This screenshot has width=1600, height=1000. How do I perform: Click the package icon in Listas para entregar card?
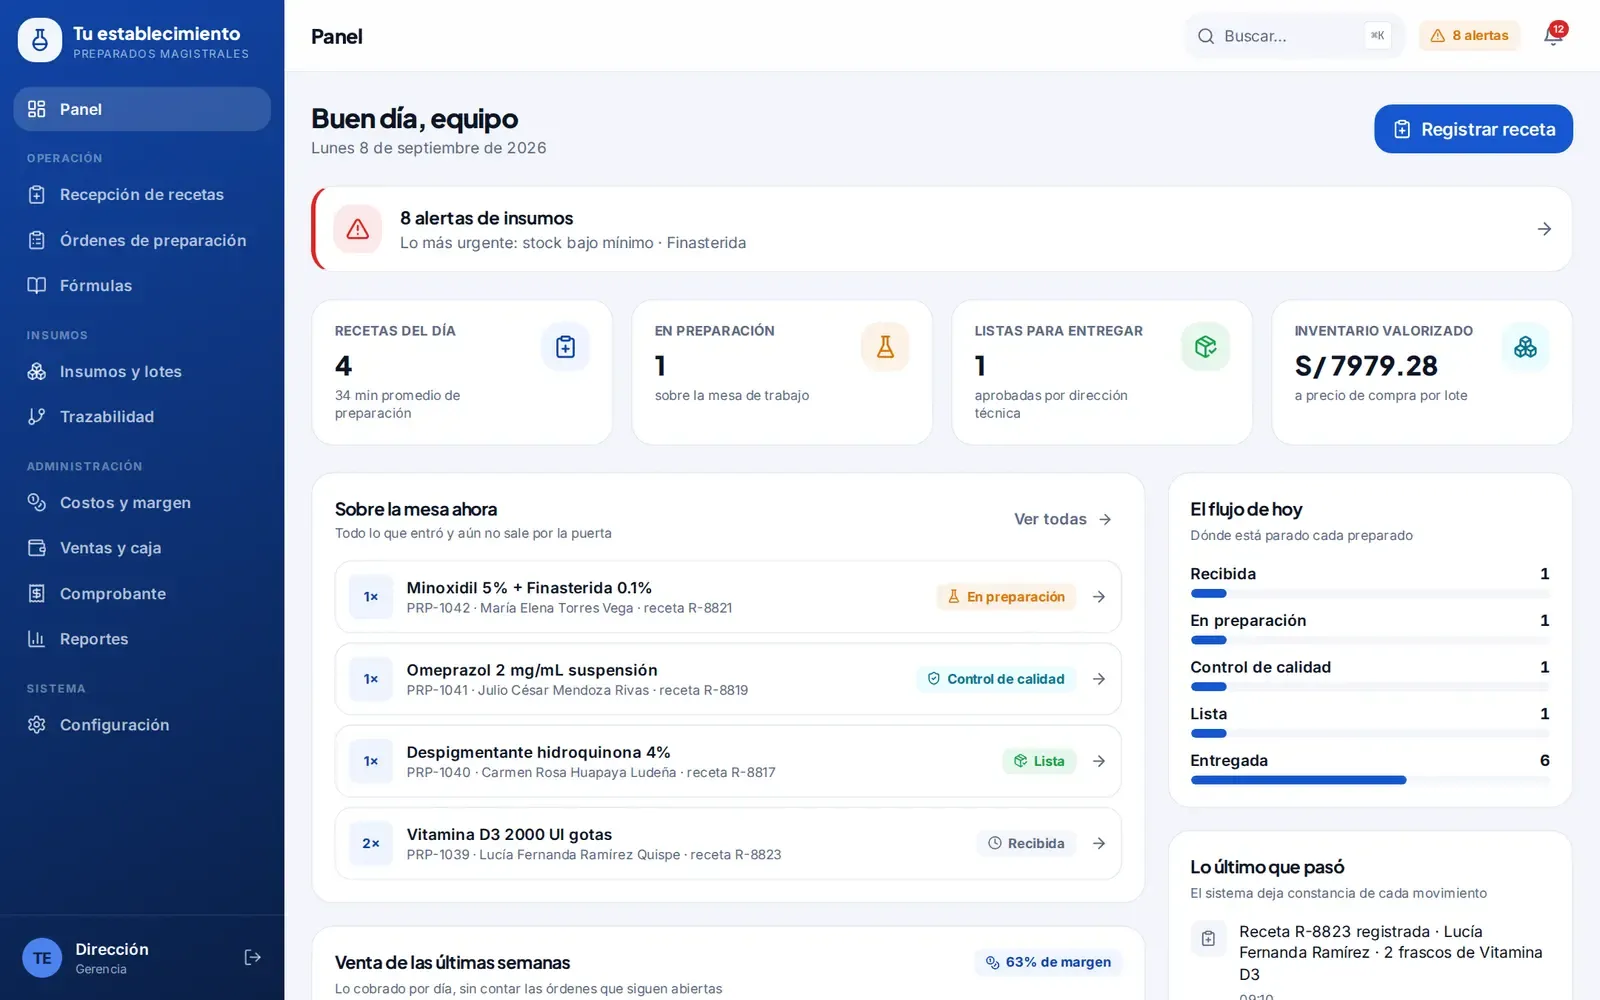[x=1205, y=347]
